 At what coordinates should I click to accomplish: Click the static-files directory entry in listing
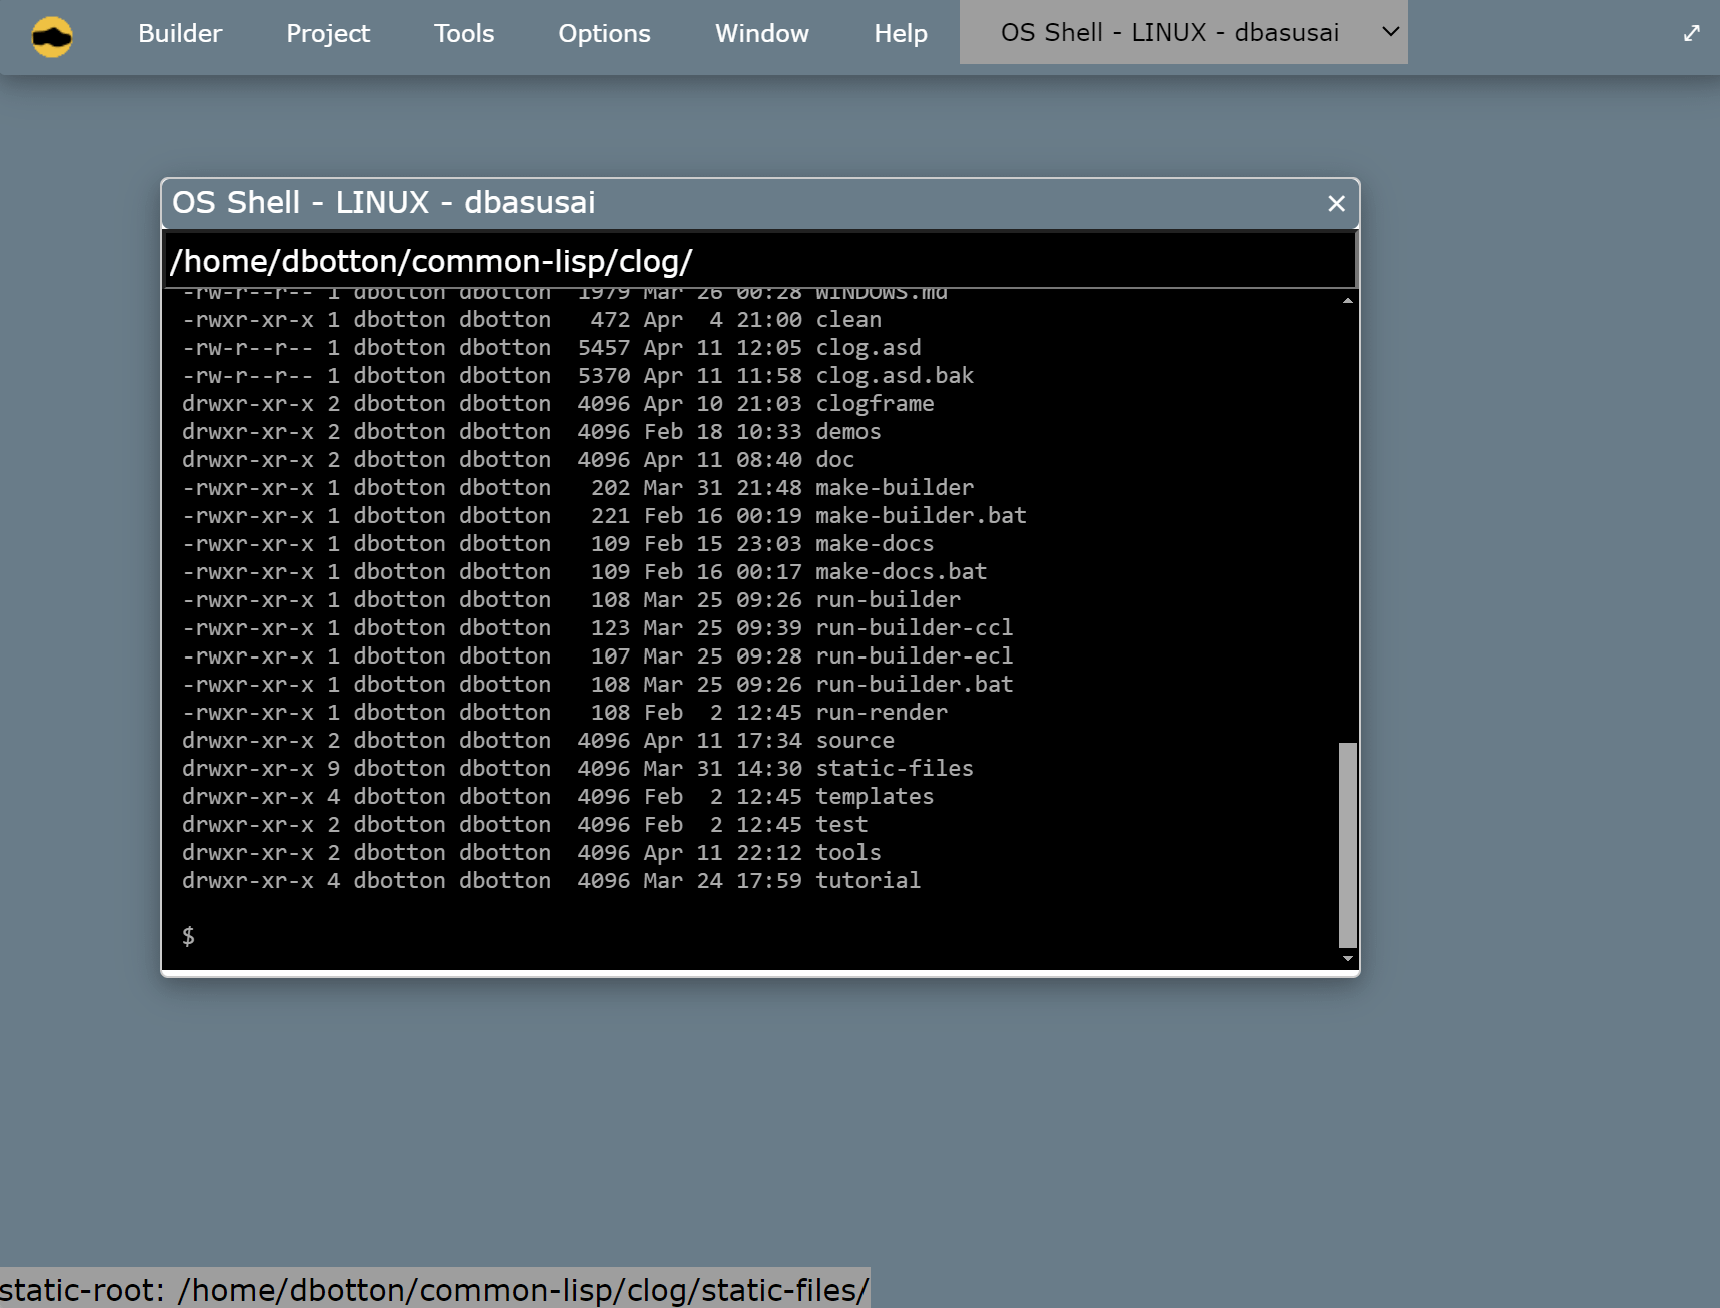tap(894, 769)
